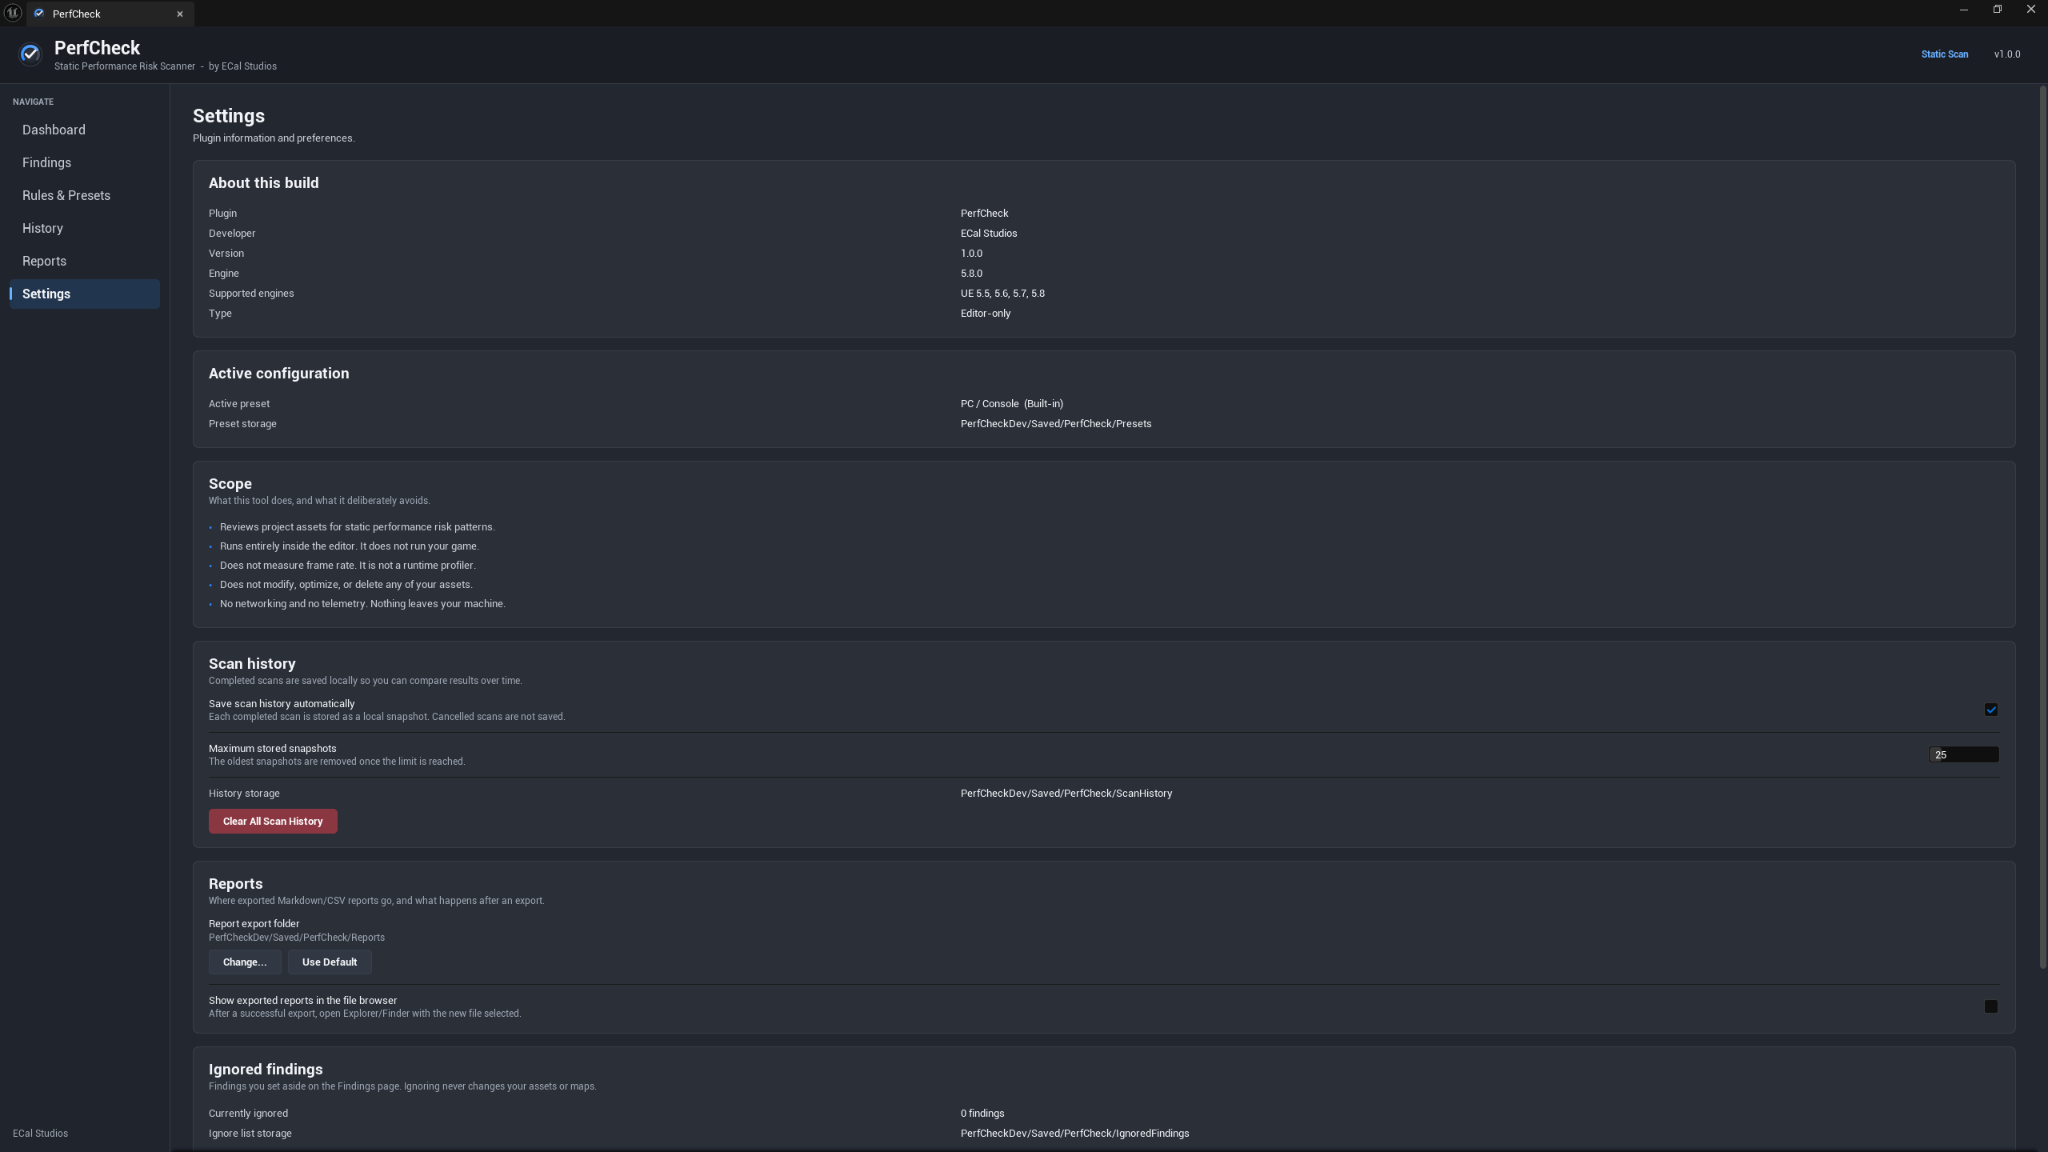Minimize the PerfCheck window

click(x=1964, y=10)
